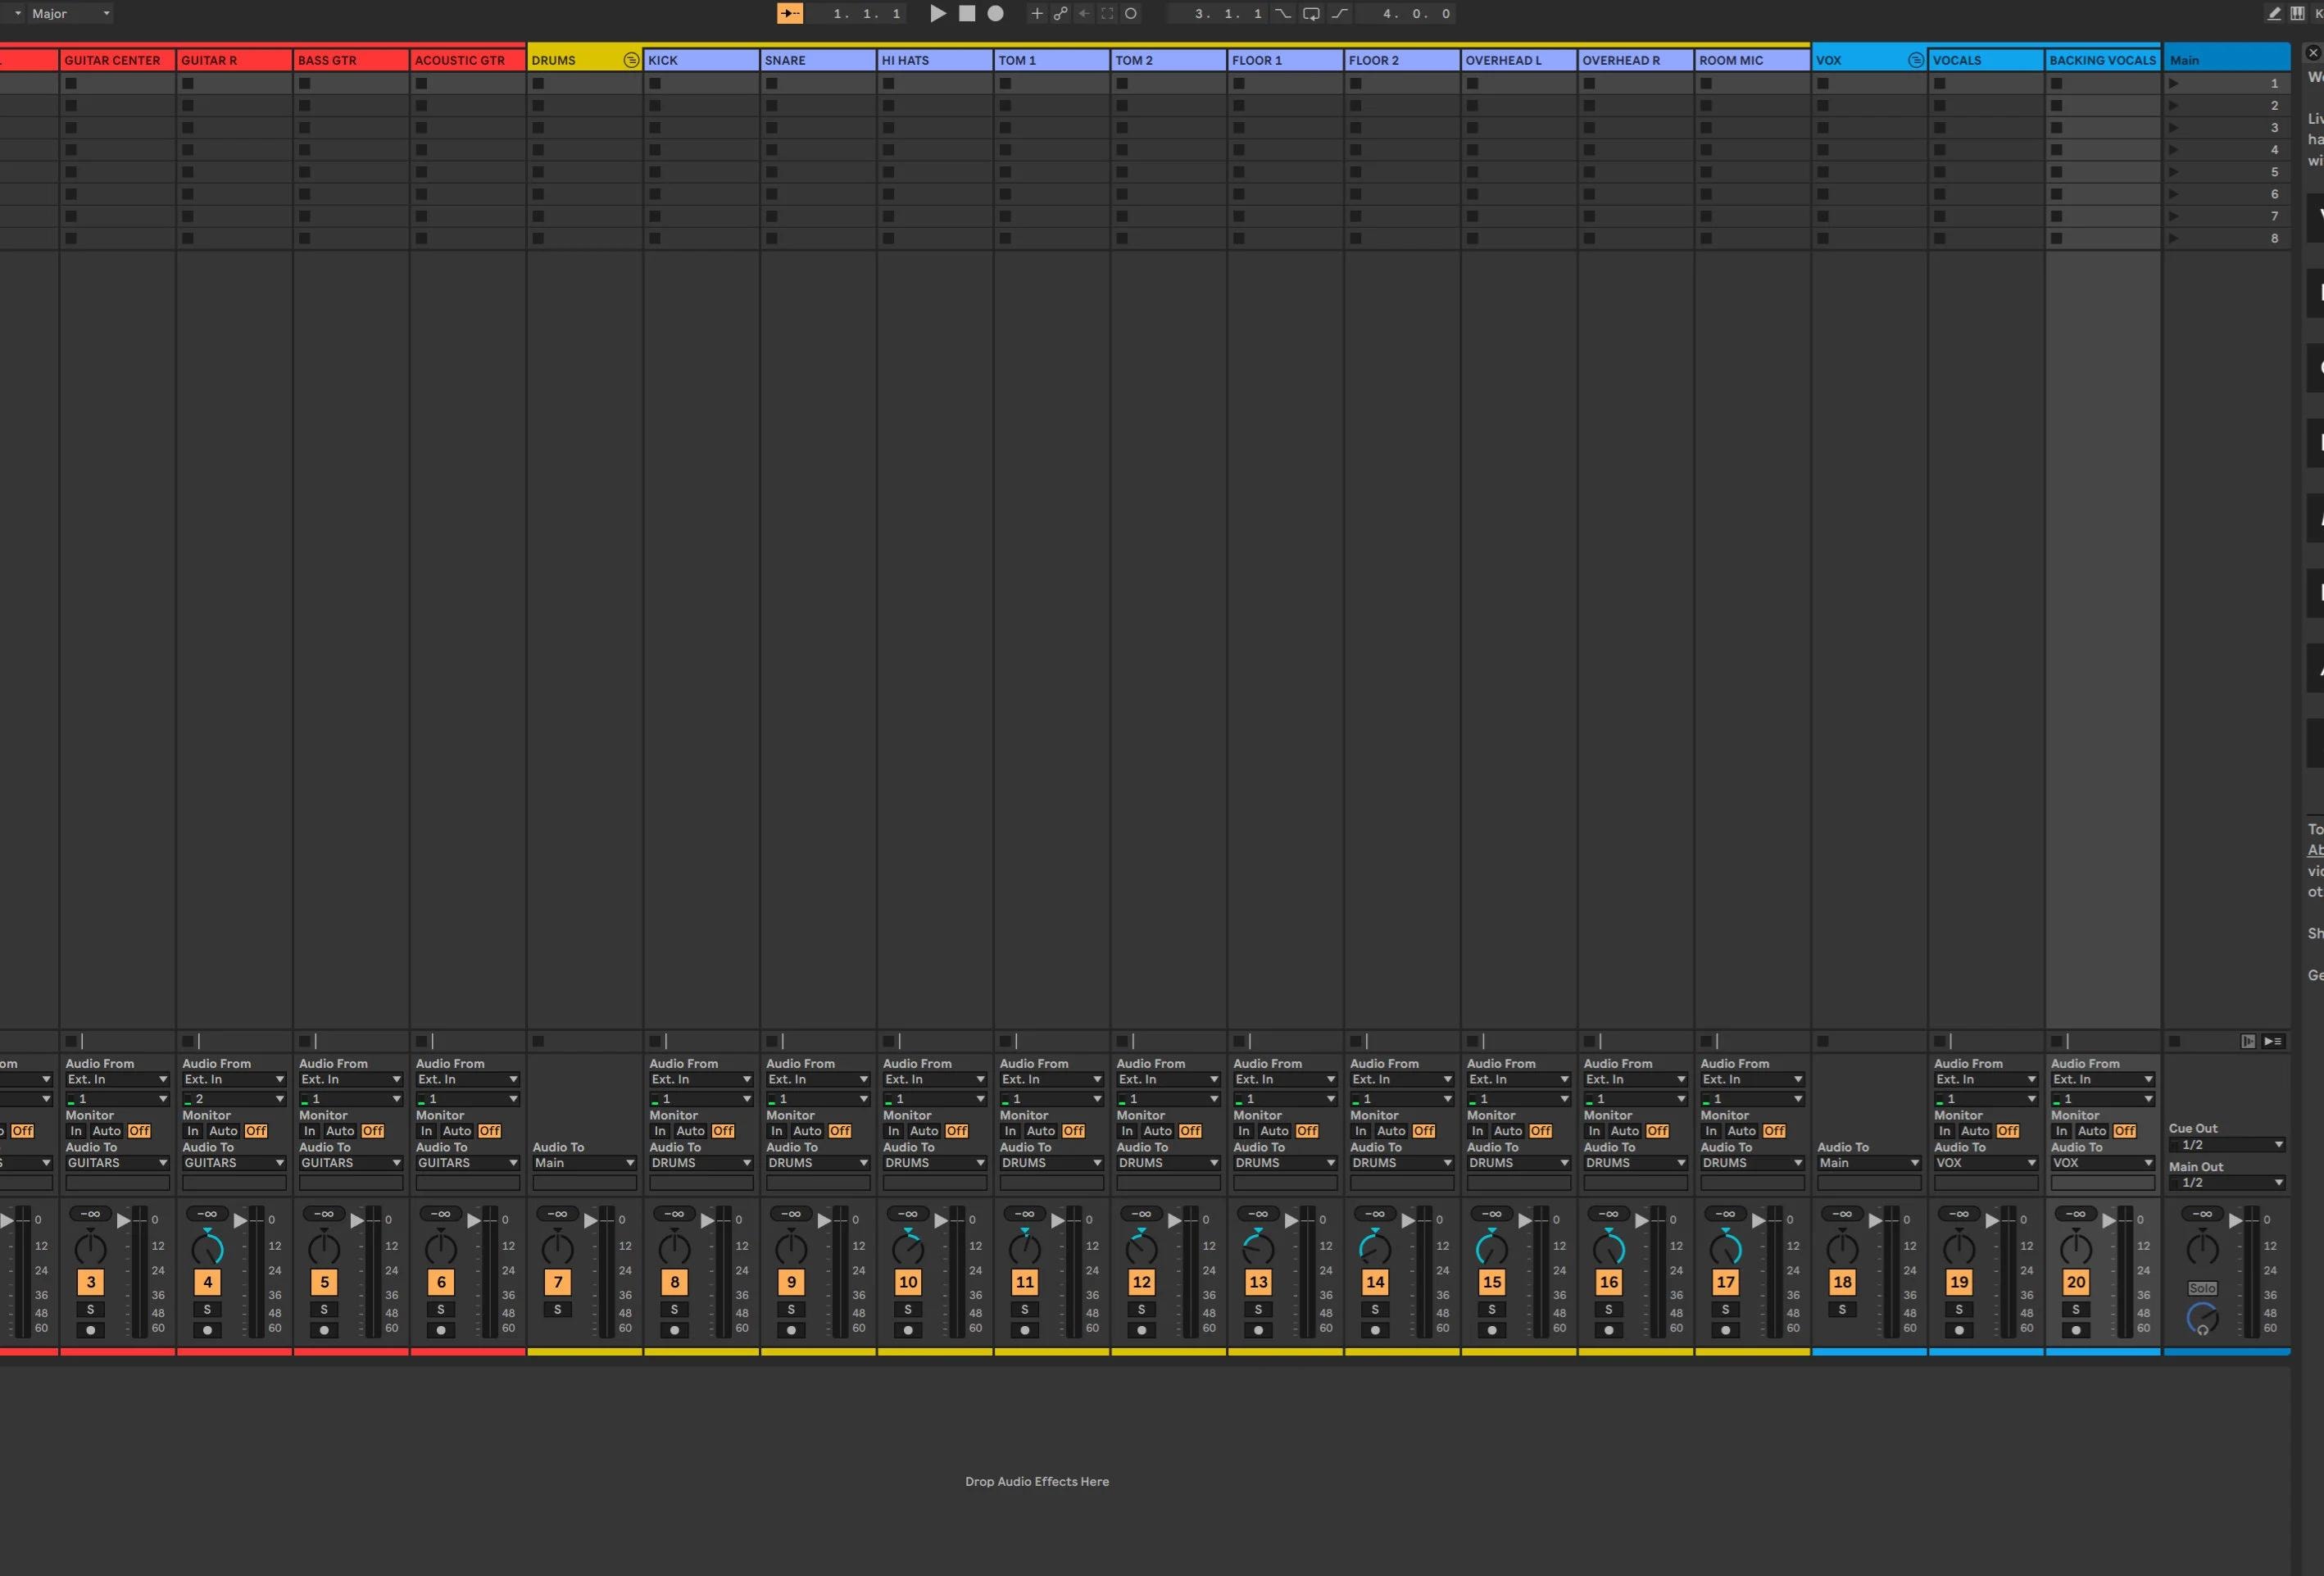This screenshot has width=2324, height=1576.
Task: Toggle the Punch-Out switch icon
Action: (x=1340, y=13)
